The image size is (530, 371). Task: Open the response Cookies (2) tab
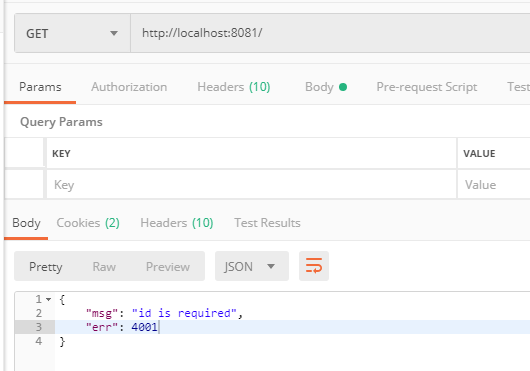click(88, 223)
